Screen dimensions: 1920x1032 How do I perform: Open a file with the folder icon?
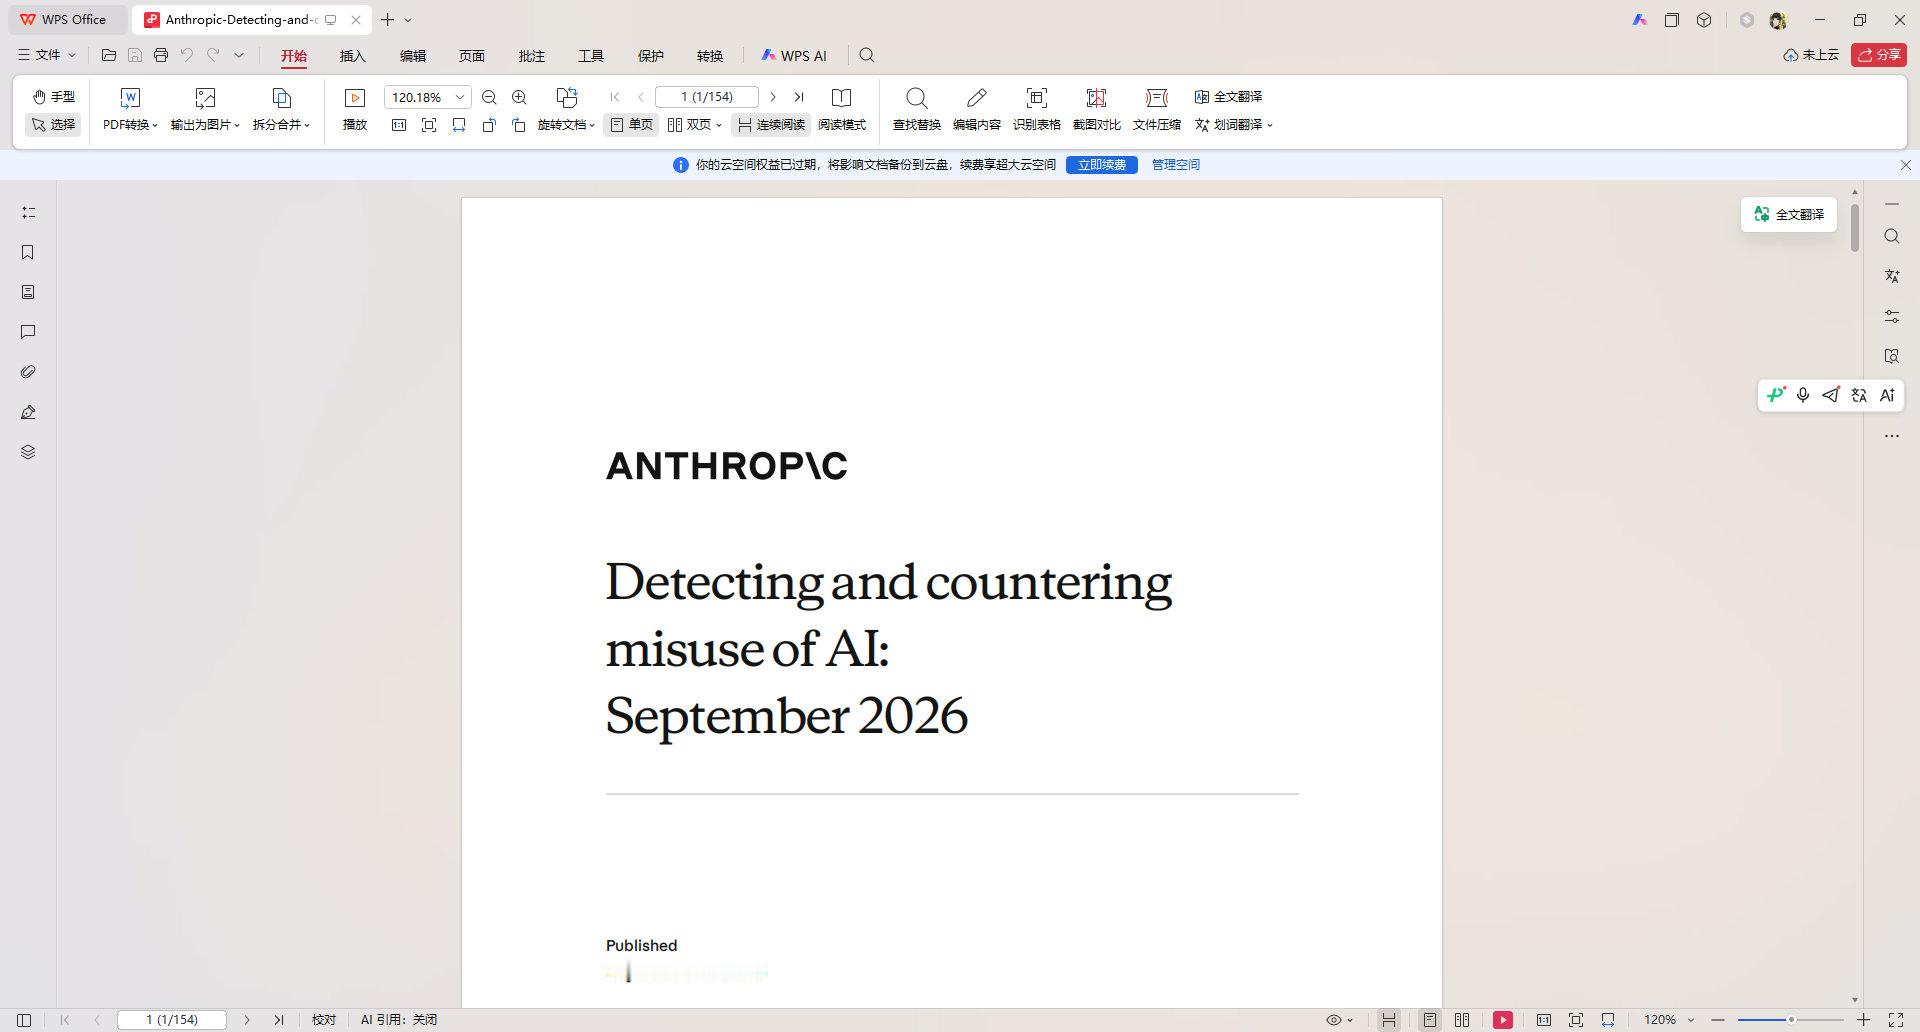(x=109, y=55)
